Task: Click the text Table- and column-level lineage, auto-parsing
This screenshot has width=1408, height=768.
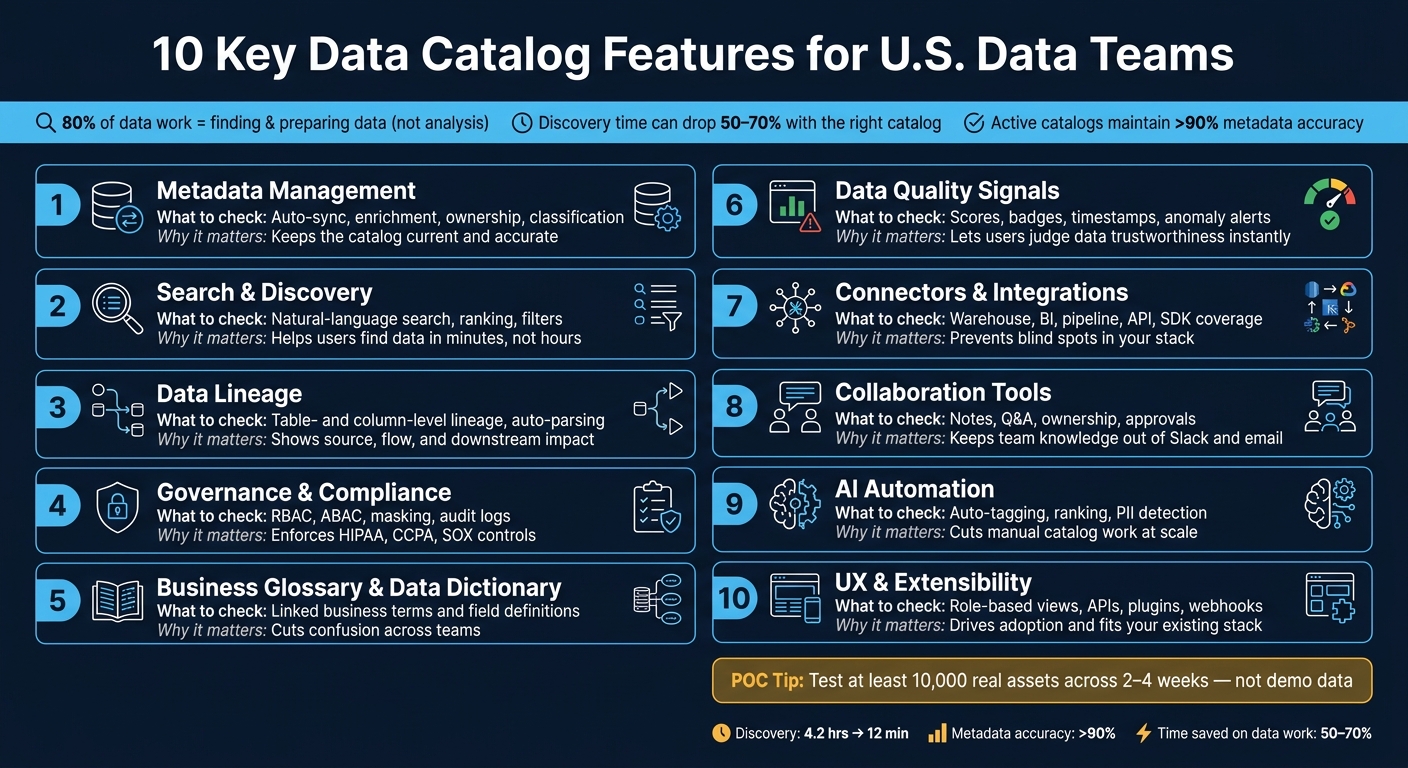Action: pyautogui.click(x=438, y=420)
